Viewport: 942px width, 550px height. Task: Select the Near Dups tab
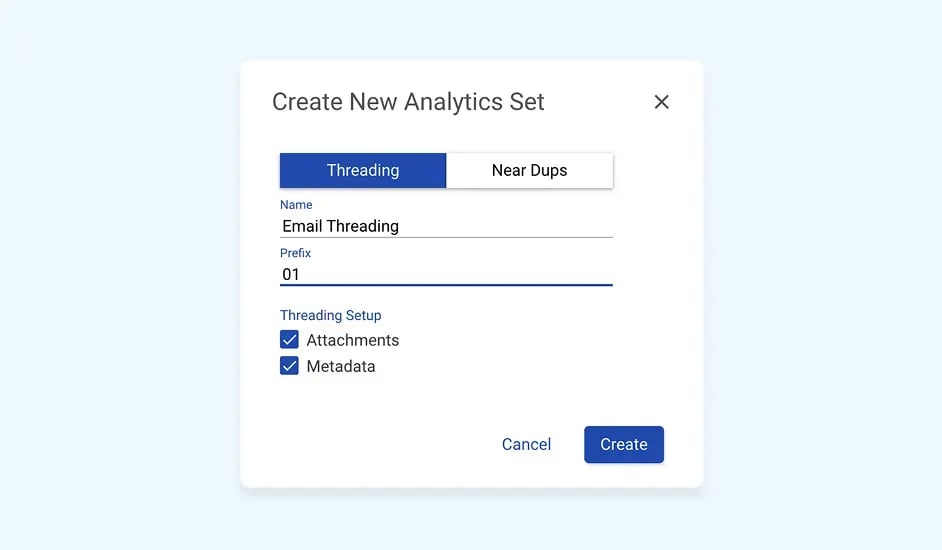click(x=529, y=170)
